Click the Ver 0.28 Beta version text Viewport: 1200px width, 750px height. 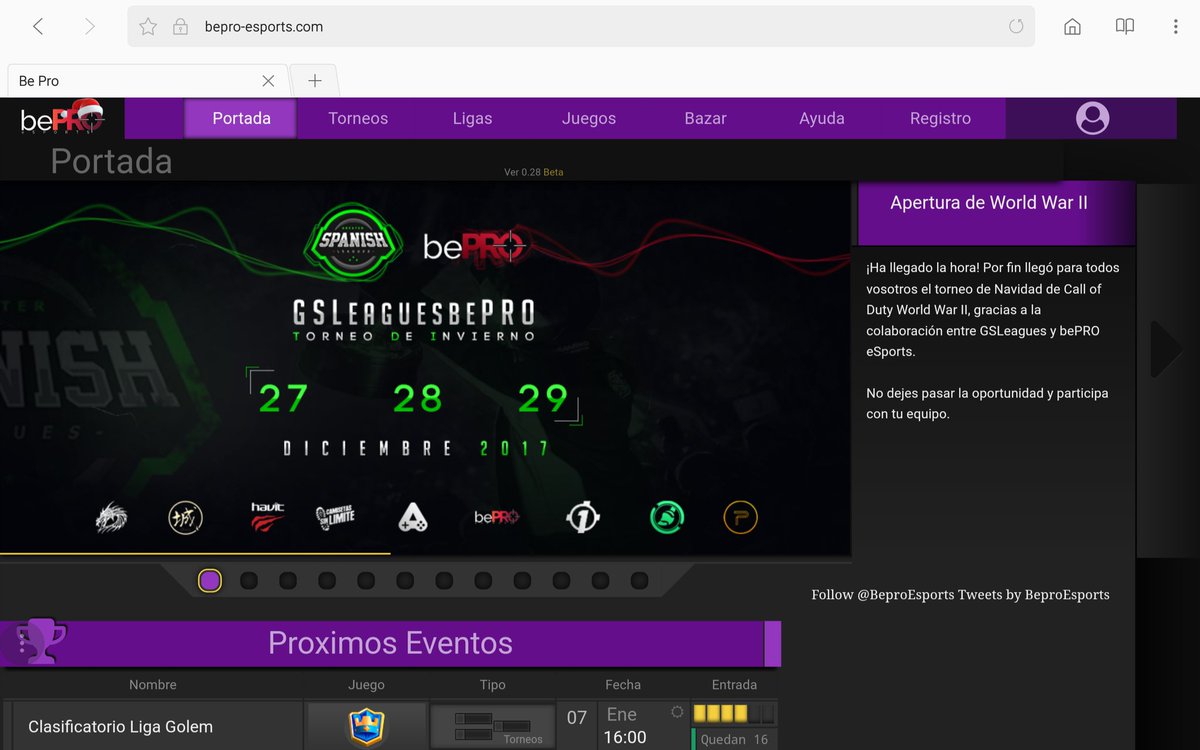(533, 172)
